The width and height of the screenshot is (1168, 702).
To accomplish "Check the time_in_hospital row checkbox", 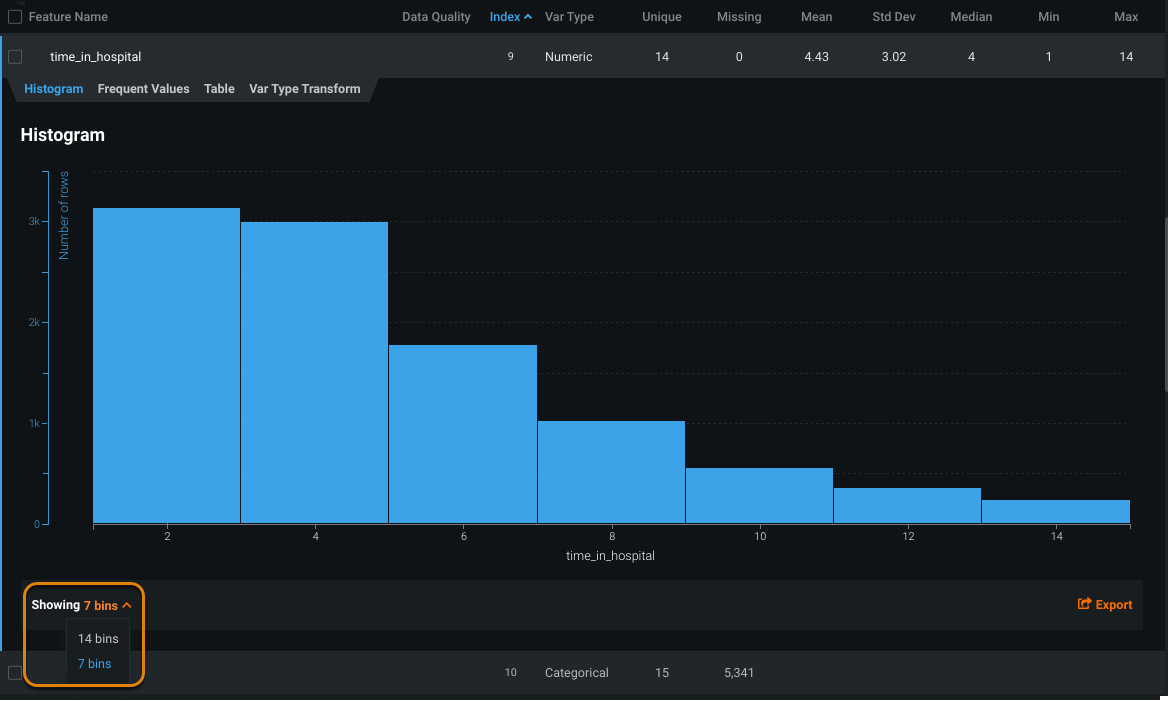I will pyautogui.click(x=15, y=57).
